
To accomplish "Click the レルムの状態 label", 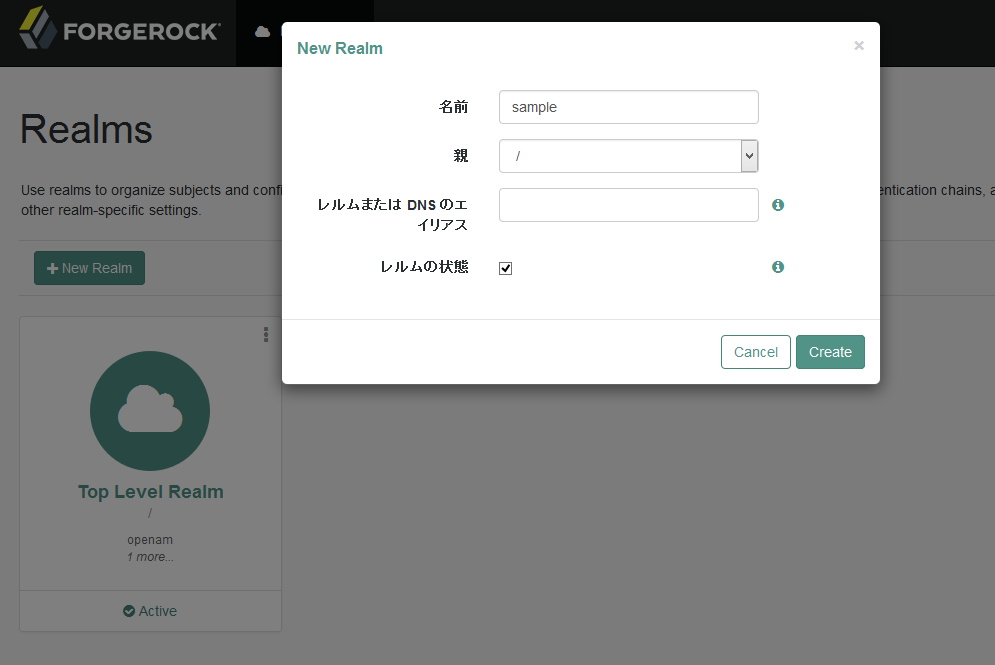I will [424, 267].
